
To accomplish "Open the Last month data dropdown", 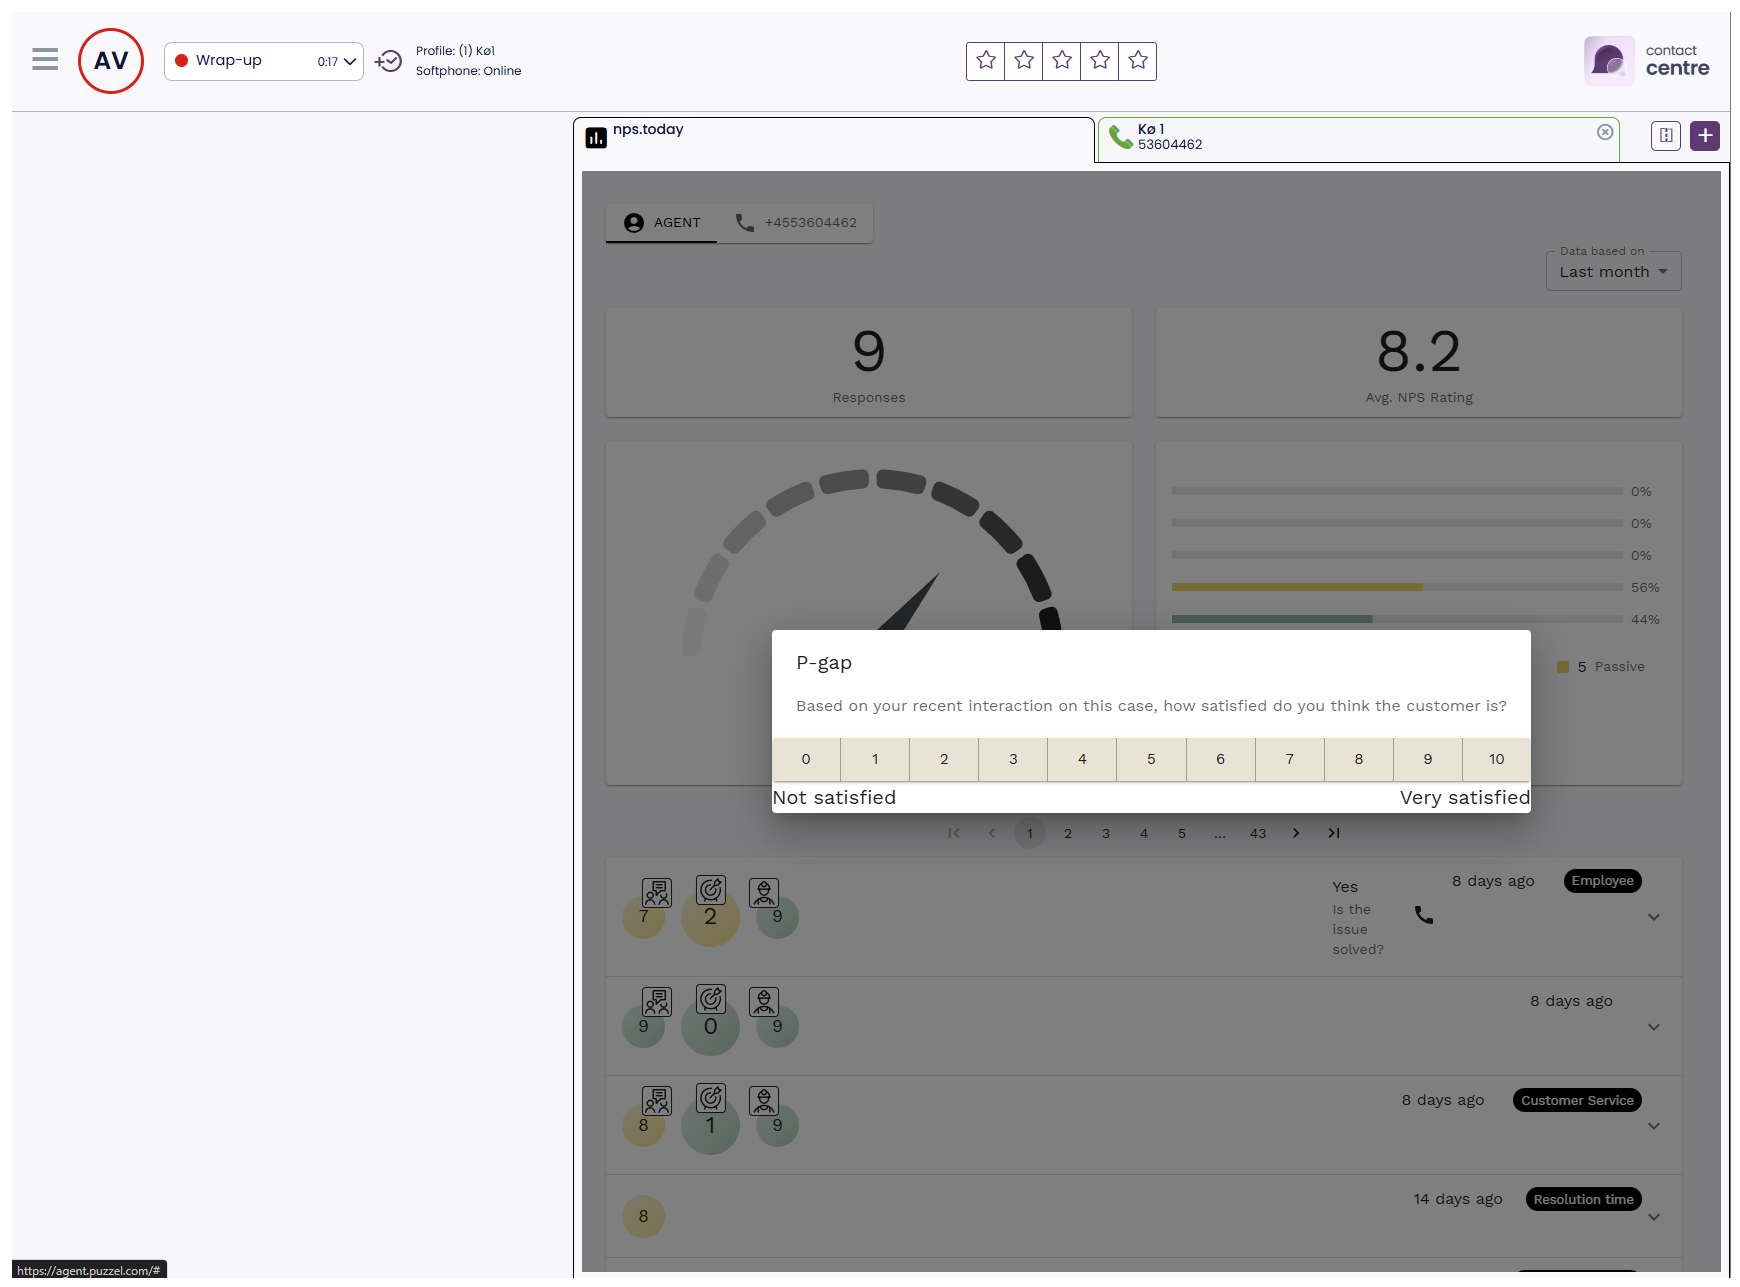I will point(1612,272).
